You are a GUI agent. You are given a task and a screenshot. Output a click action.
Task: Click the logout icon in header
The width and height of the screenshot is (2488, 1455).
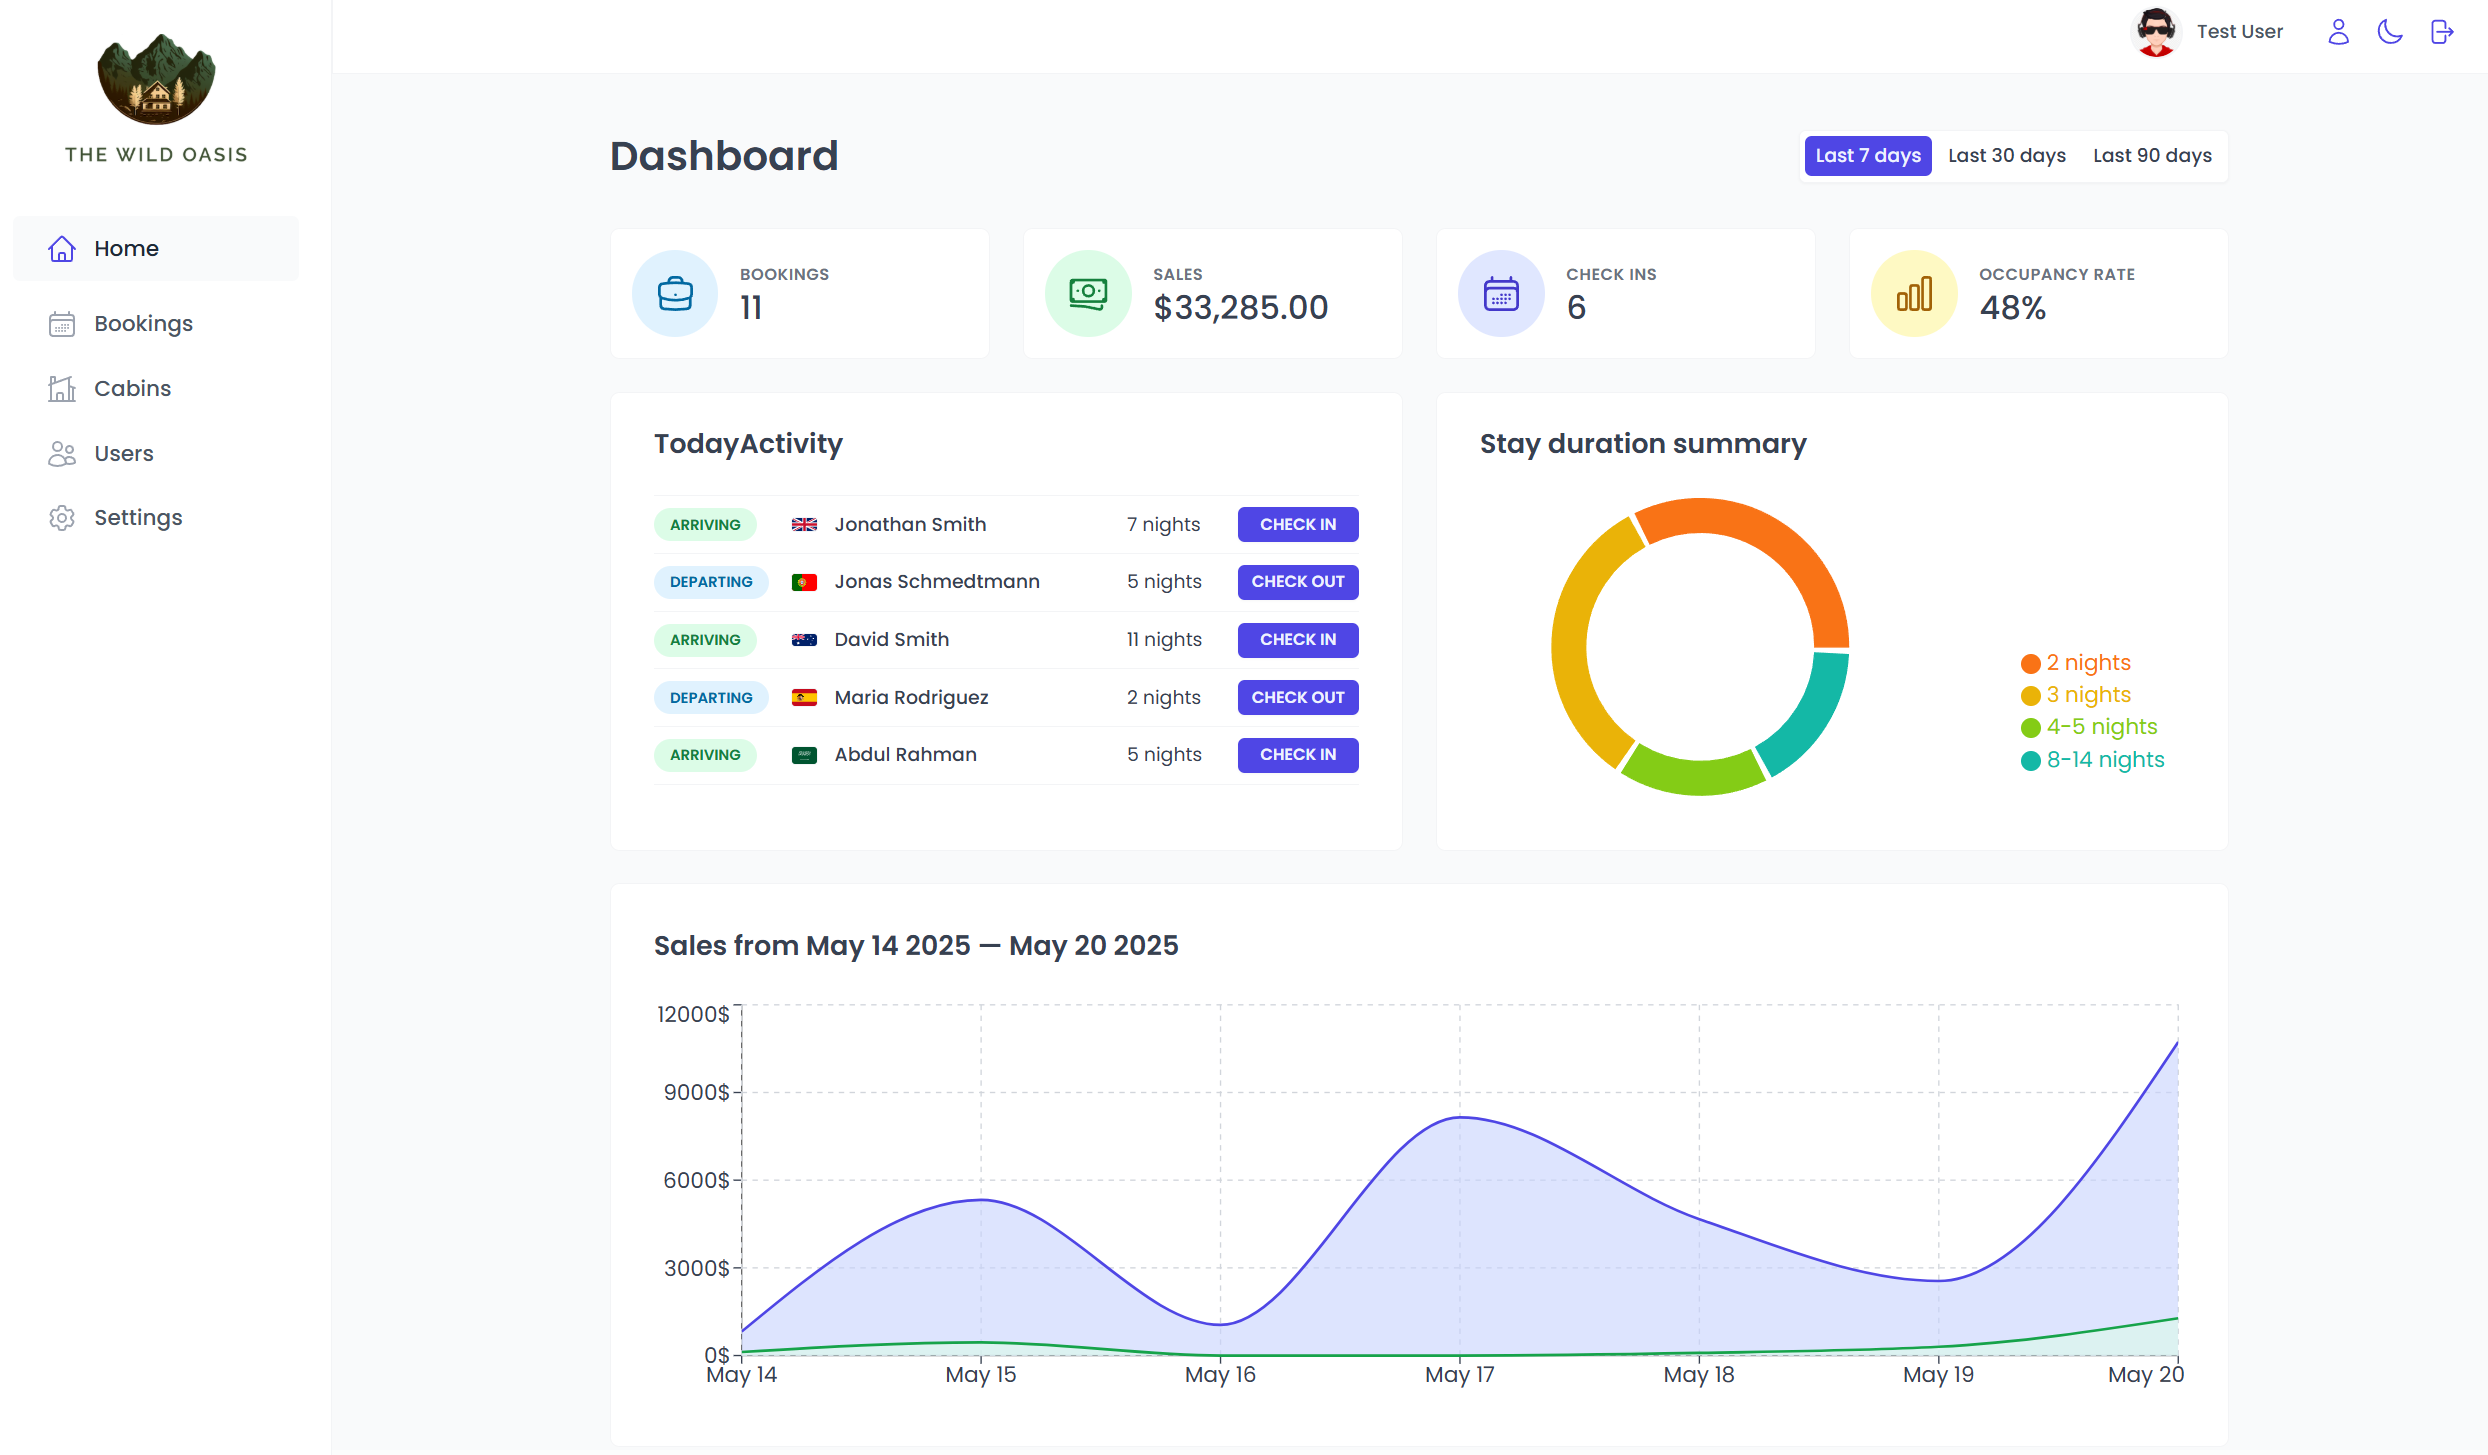2442,32
